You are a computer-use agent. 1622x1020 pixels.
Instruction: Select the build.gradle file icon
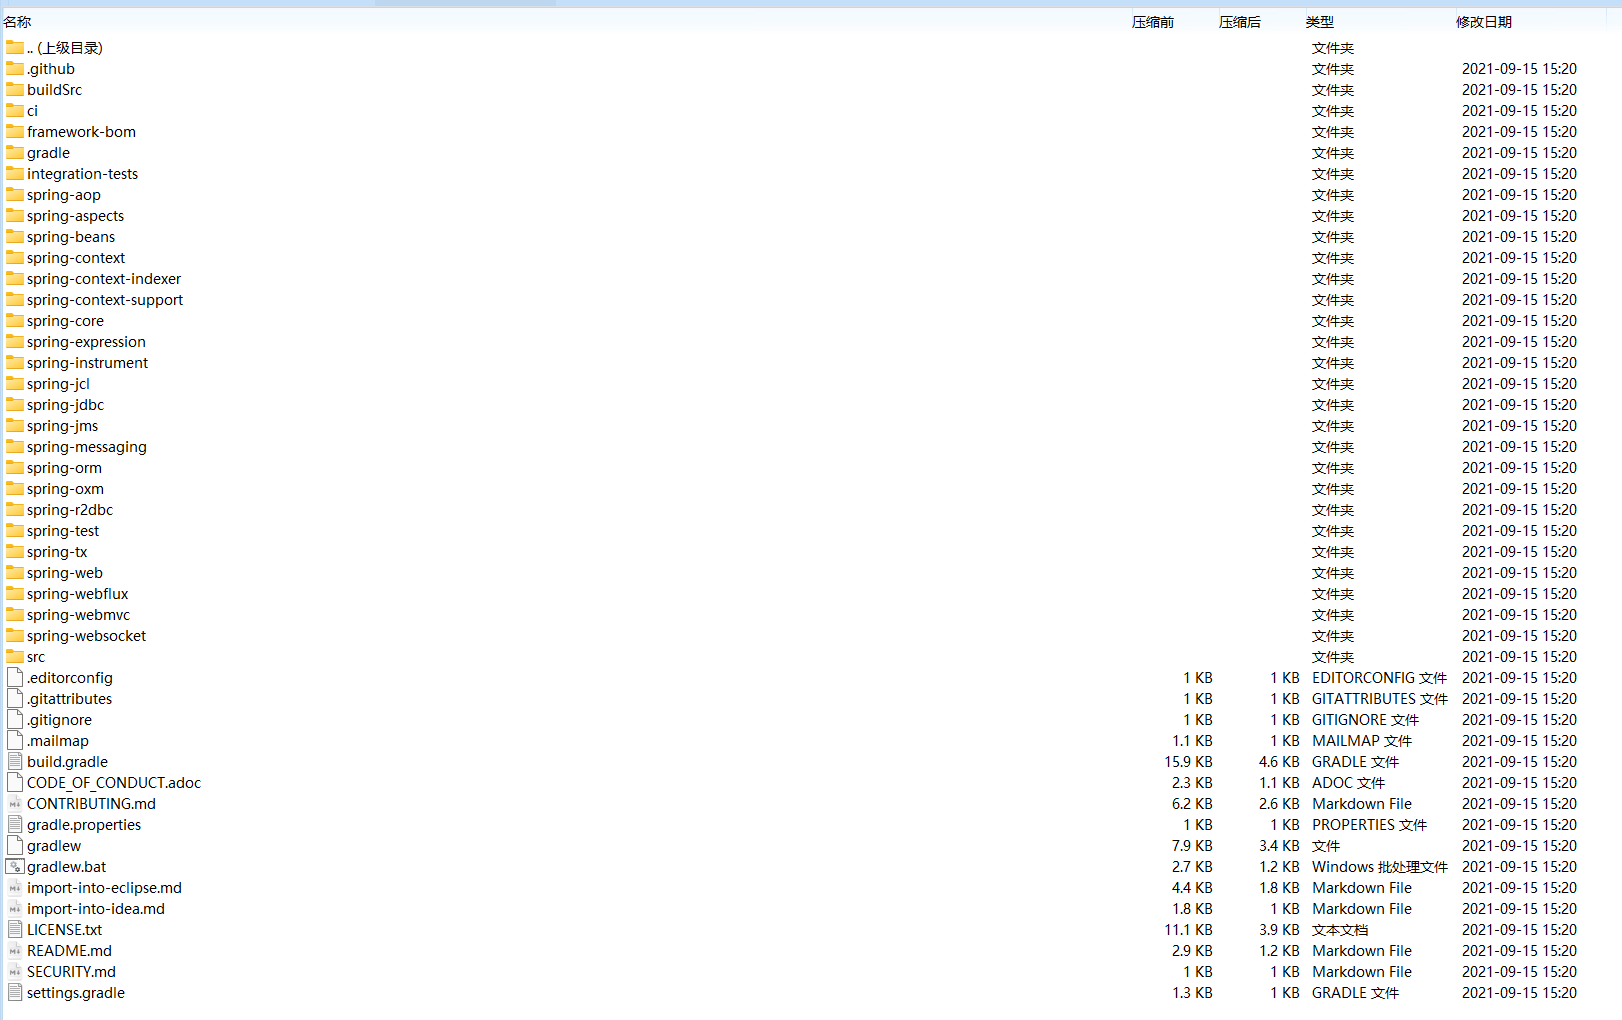tap(15, 761)
